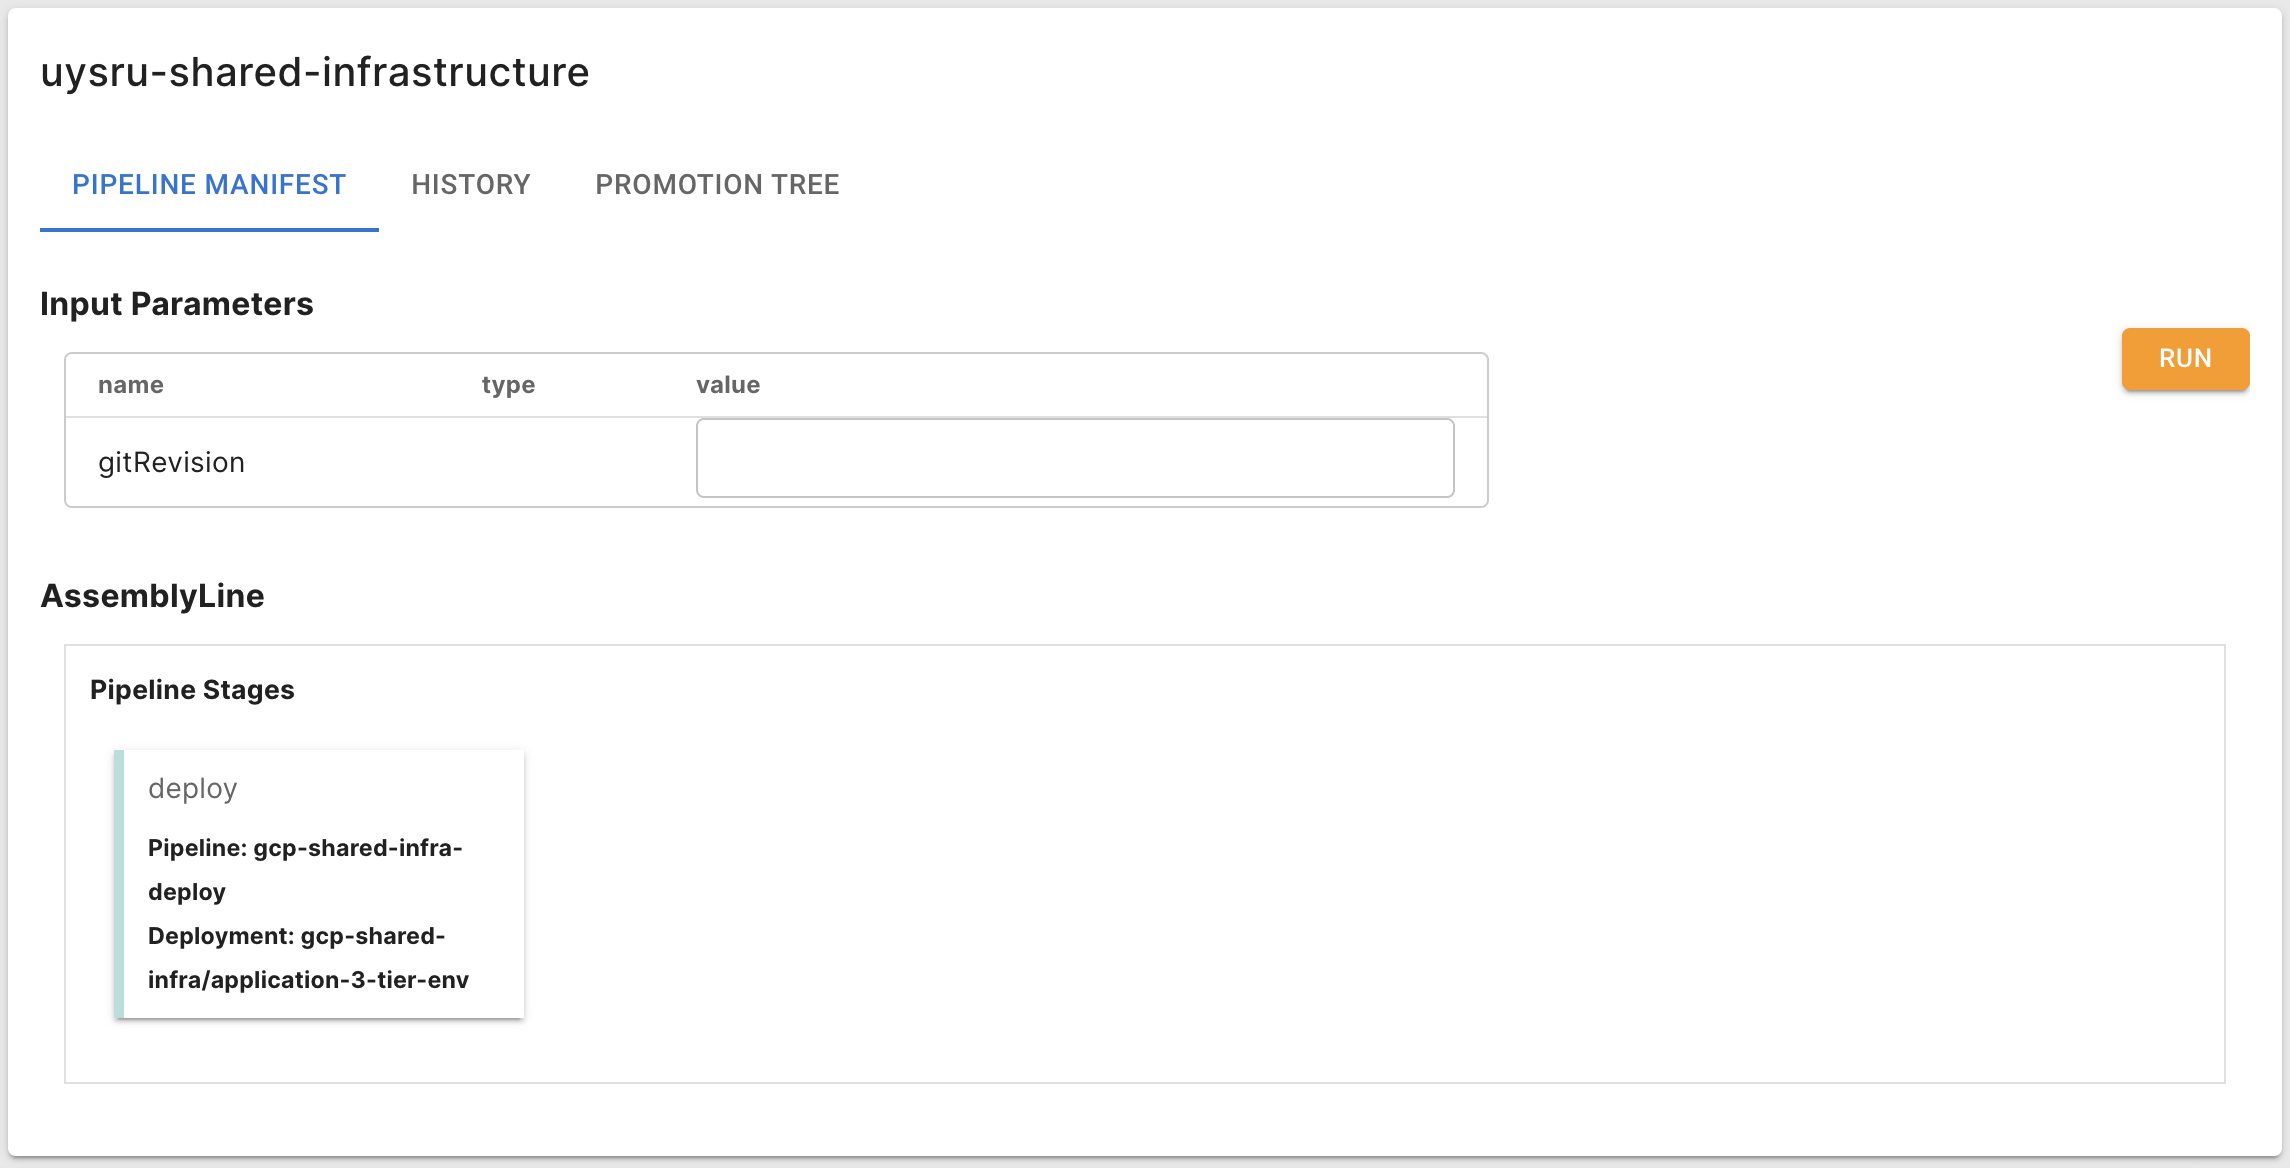The height and width of the screenshot is (1168, 2290).
Task: Click the type column header
Action: pyautogui.click(x=508, y=385)
